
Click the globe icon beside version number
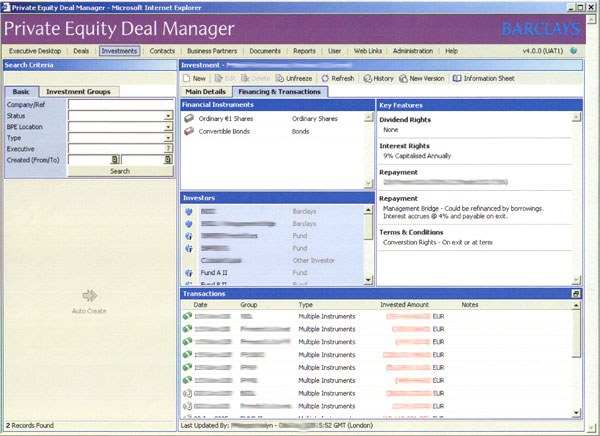pyautogui.click(x=573, y=51)
